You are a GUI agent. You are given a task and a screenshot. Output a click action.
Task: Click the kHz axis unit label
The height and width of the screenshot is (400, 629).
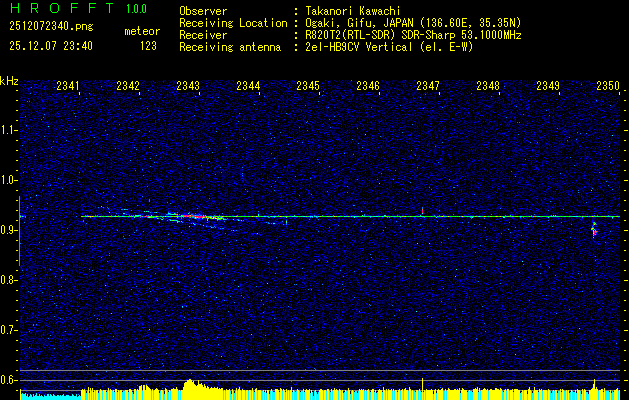pyautogui.click(x=9, y=80)
